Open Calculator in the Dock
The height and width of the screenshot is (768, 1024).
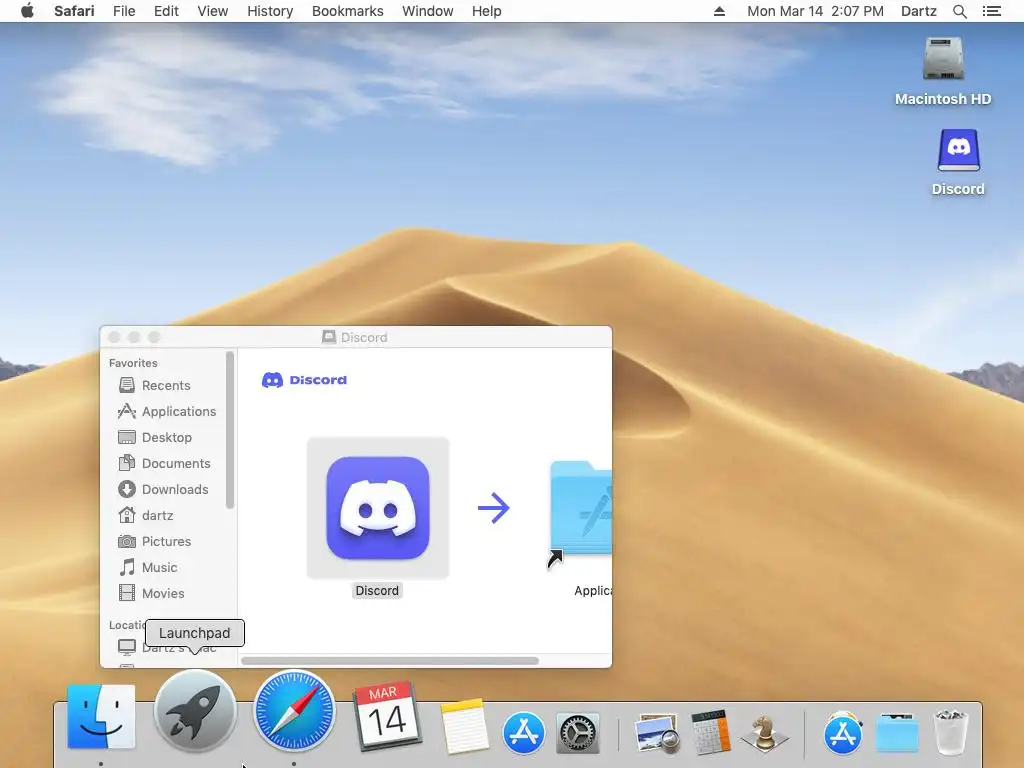click(x=711, y=731)
